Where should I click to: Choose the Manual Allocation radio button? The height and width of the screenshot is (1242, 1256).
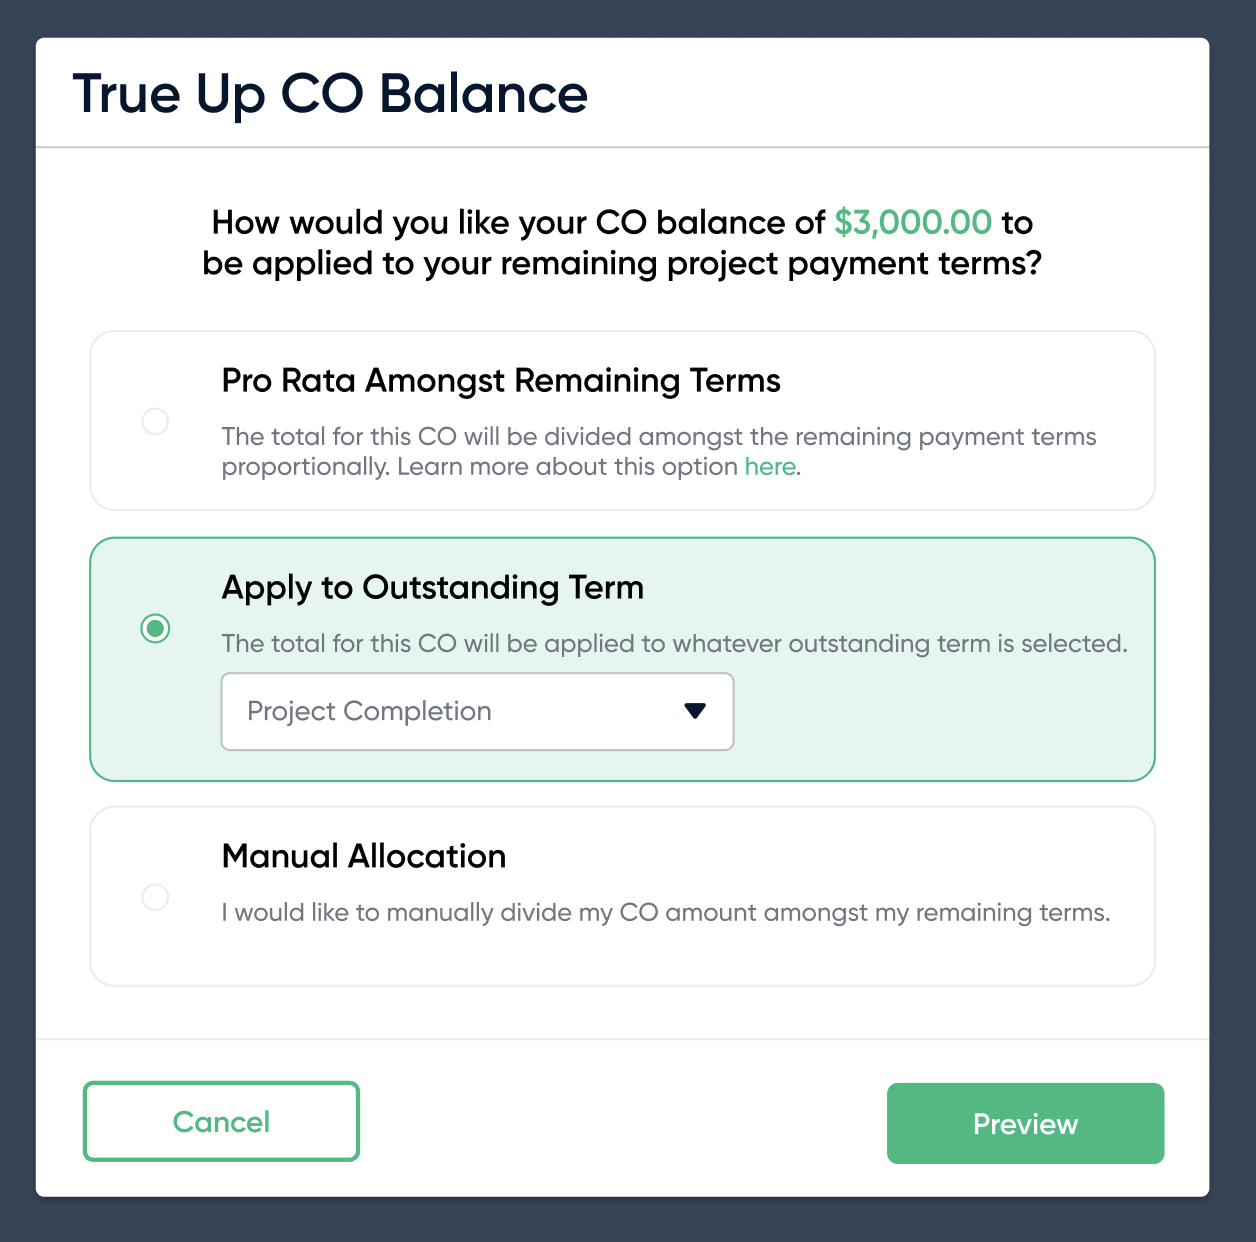(x=155, y=897)
